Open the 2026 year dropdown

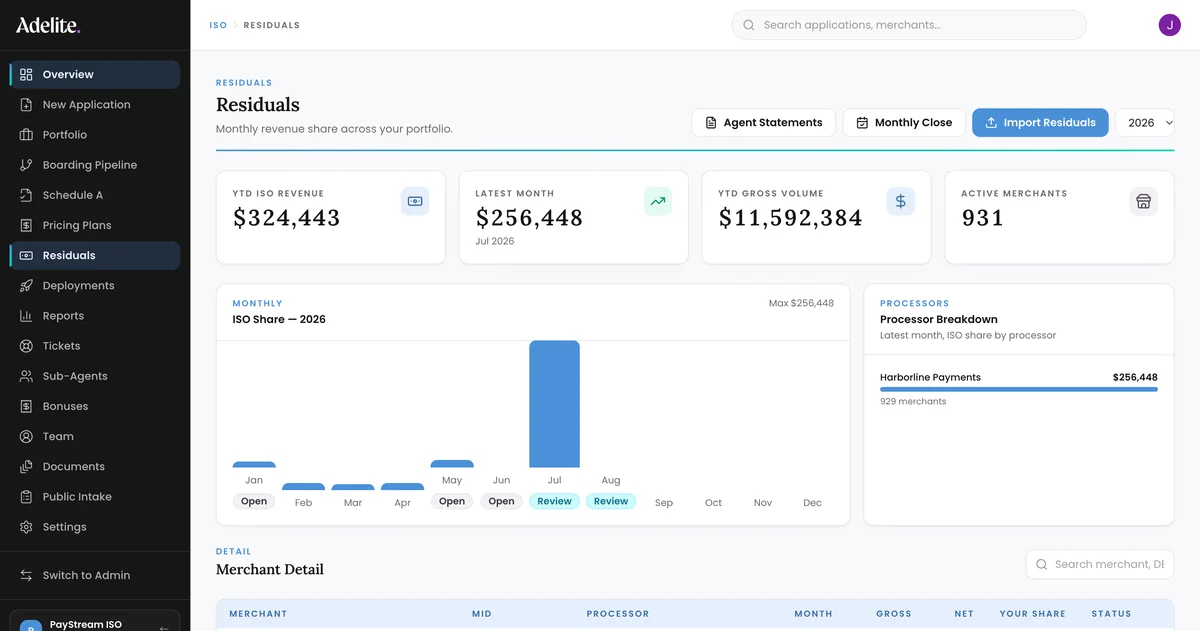1145,123
